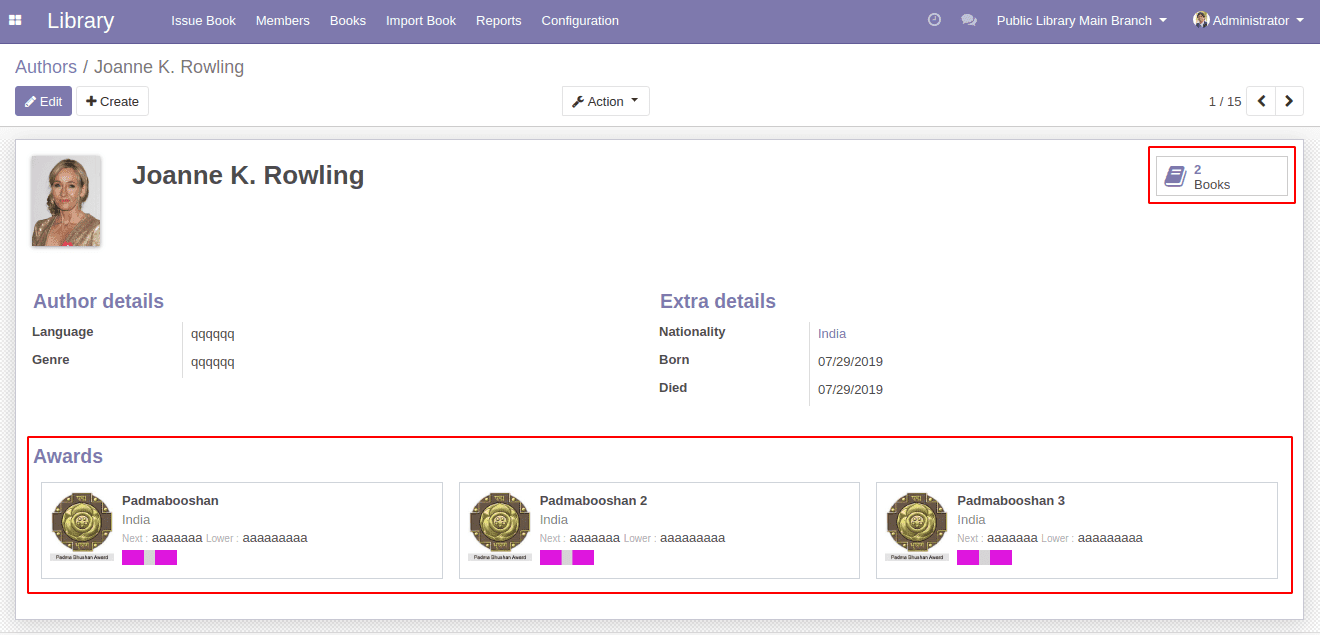Click the Genre value qqqqqq
Viewport: 1320px width, 635px height.
coord(213,362)
